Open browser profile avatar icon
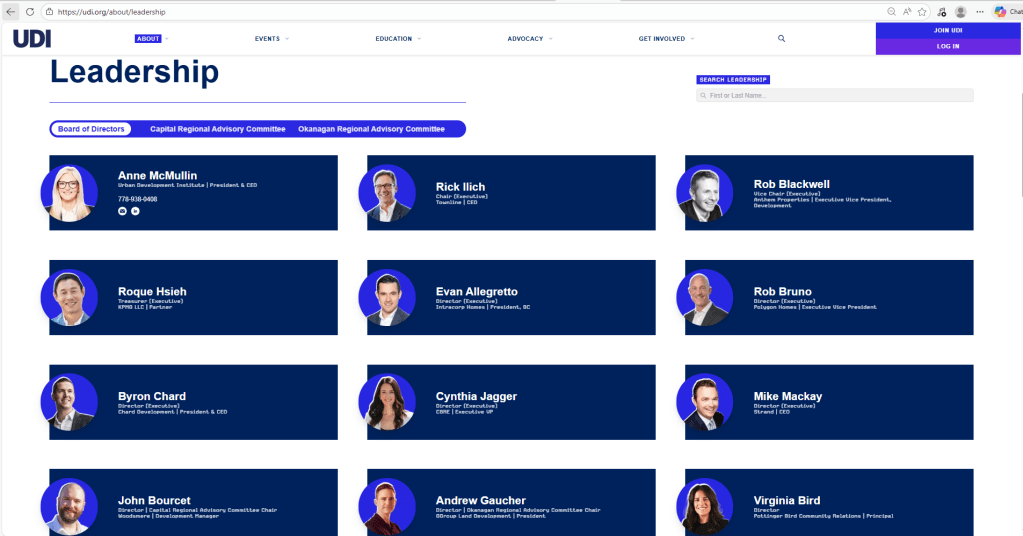 [961, 11]
